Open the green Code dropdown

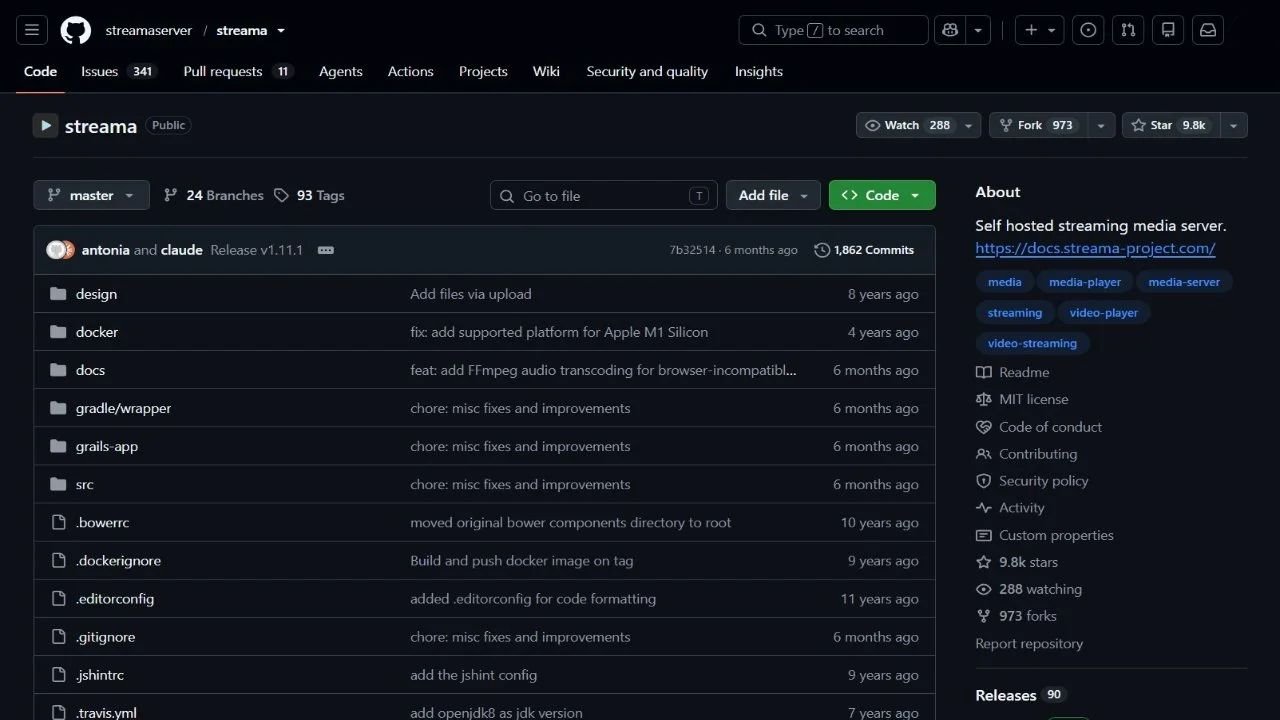[x=882, y=195]
